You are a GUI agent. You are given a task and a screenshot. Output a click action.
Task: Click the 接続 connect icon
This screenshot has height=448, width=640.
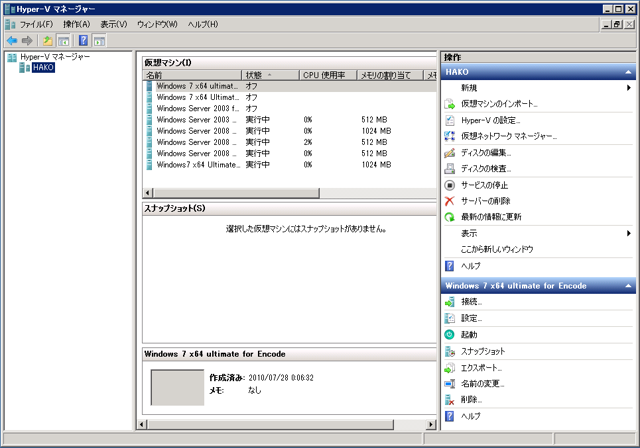[x=449, y=302]
